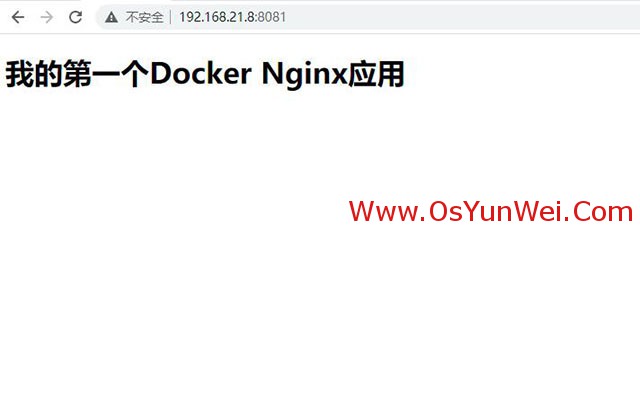This screenshot has width=640, height=401.
Task: Click the 应用 characters ending the heading
Action: point(376,74)
